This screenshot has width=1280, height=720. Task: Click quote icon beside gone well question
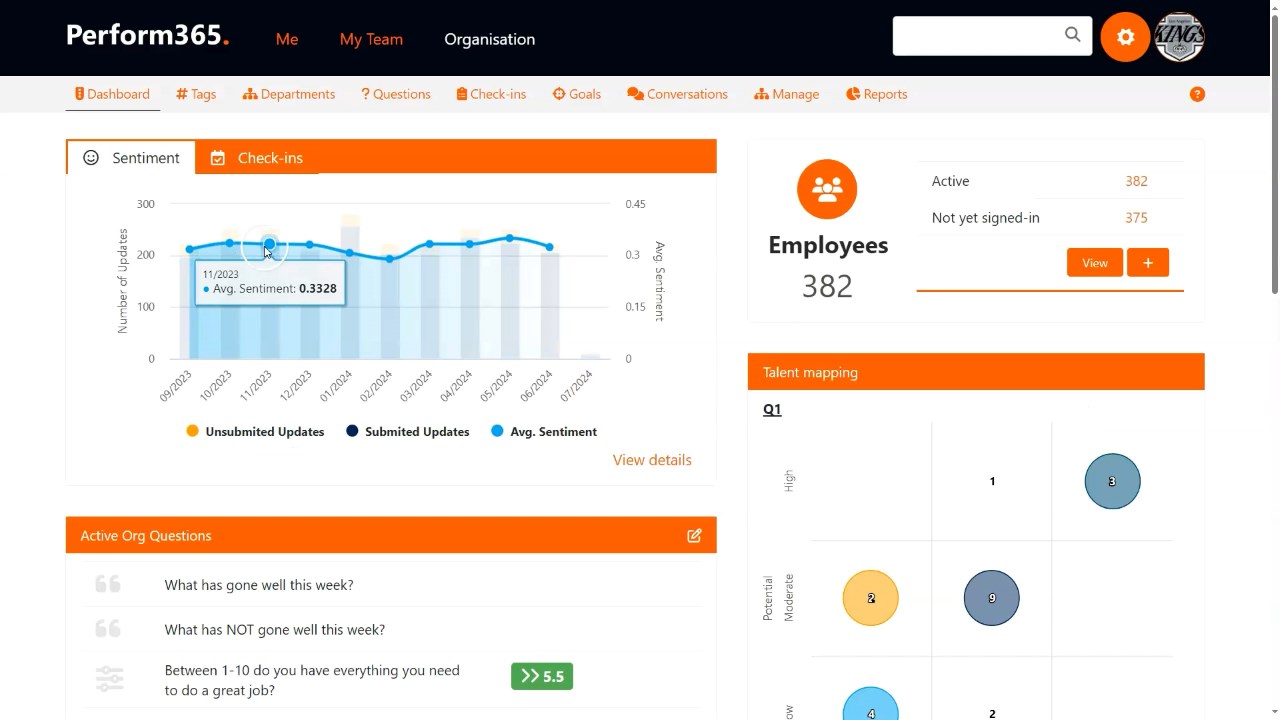[108, 585]
